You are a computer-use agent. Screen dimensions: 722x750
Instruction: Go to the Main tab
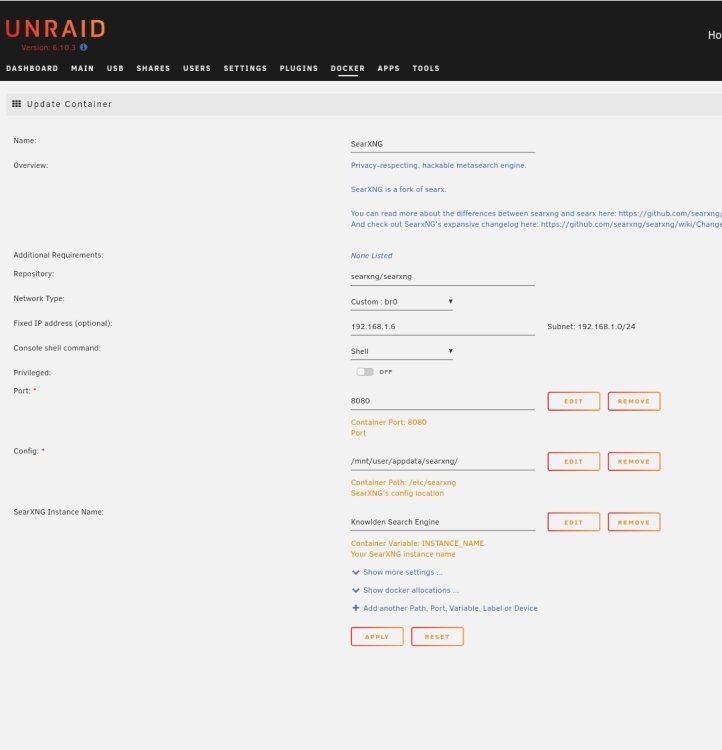(x=82, y=68)
